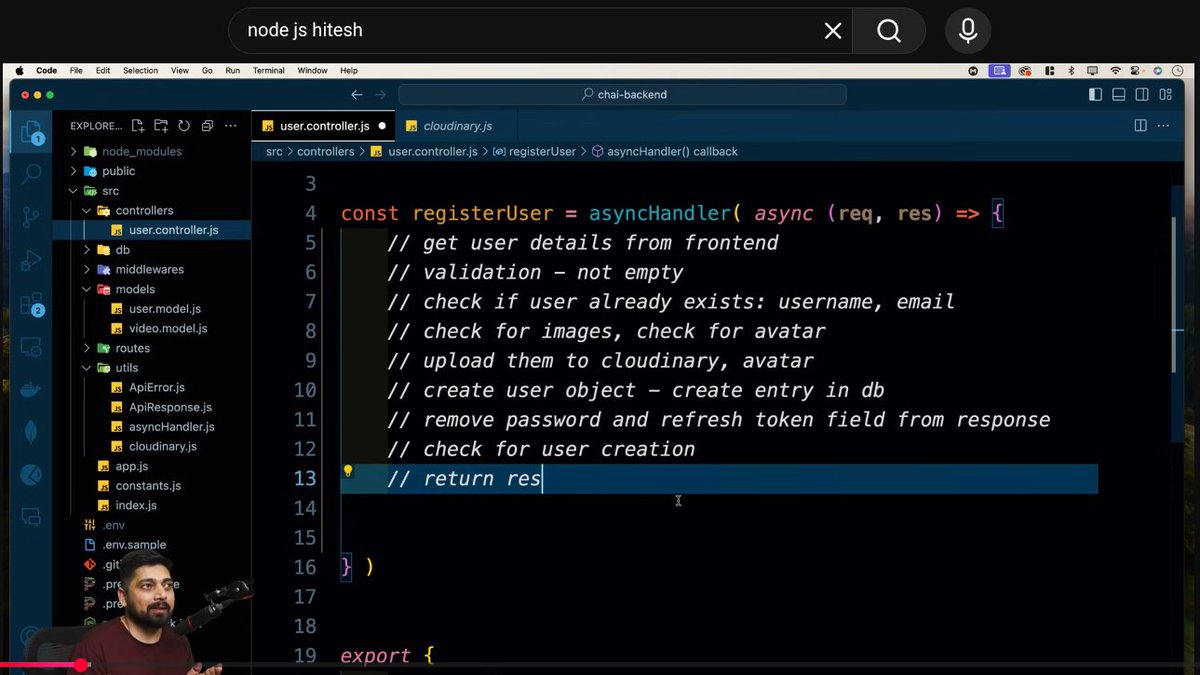
Task: Open the Remote Explorer view
Action: click(x=32, y=347)
